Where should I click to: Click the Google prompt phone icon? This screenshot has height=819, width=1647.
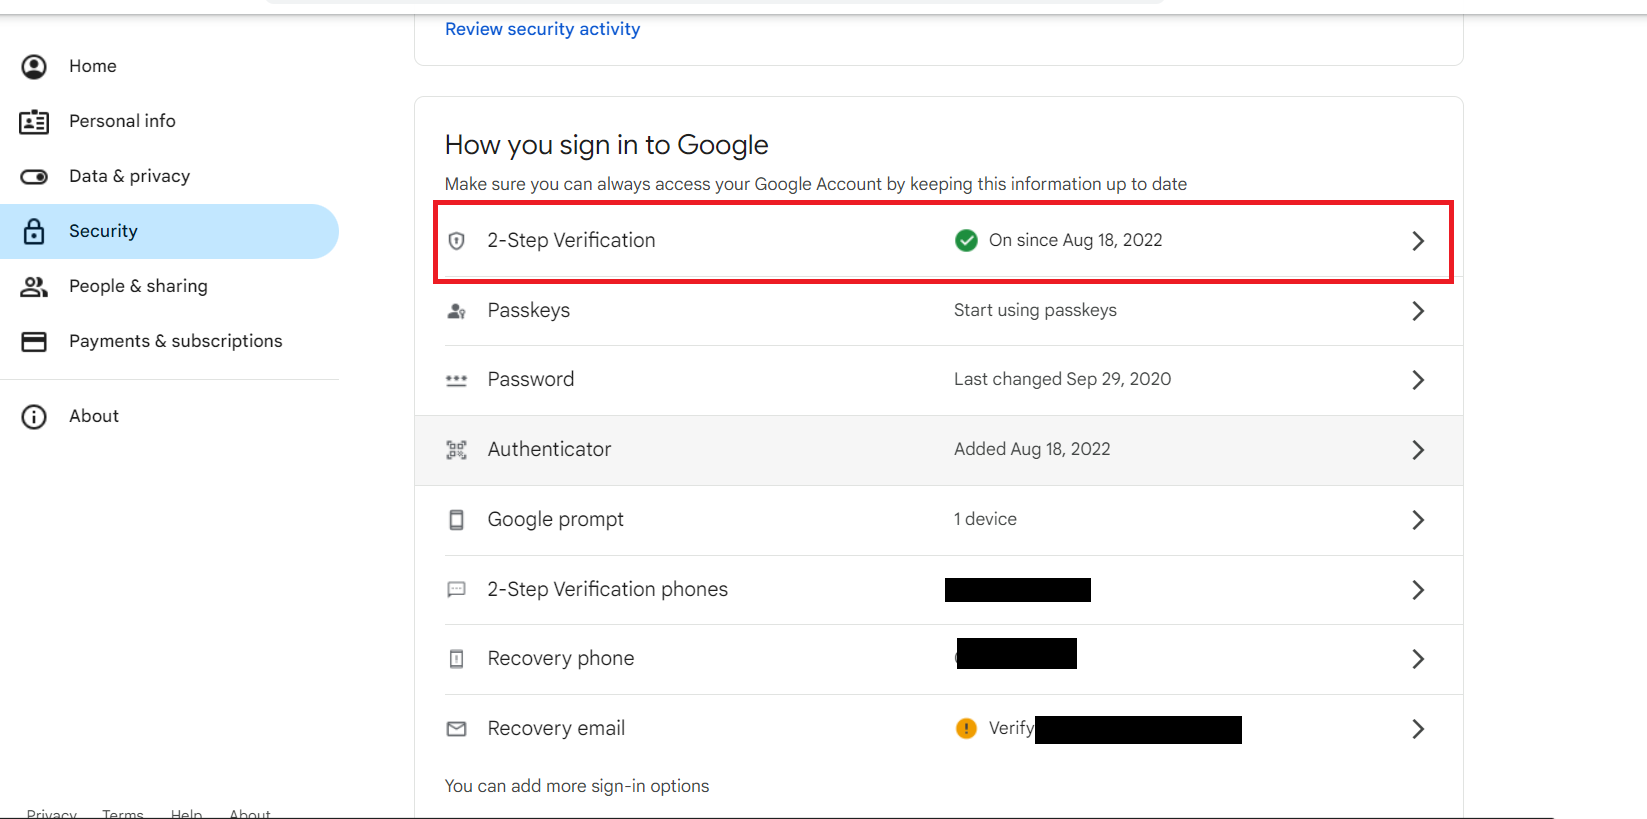tap(457, 520)
